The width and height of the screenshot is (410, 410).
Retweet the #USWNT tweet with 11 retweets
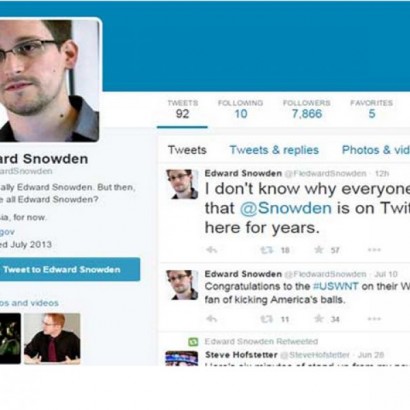(267, 319)
